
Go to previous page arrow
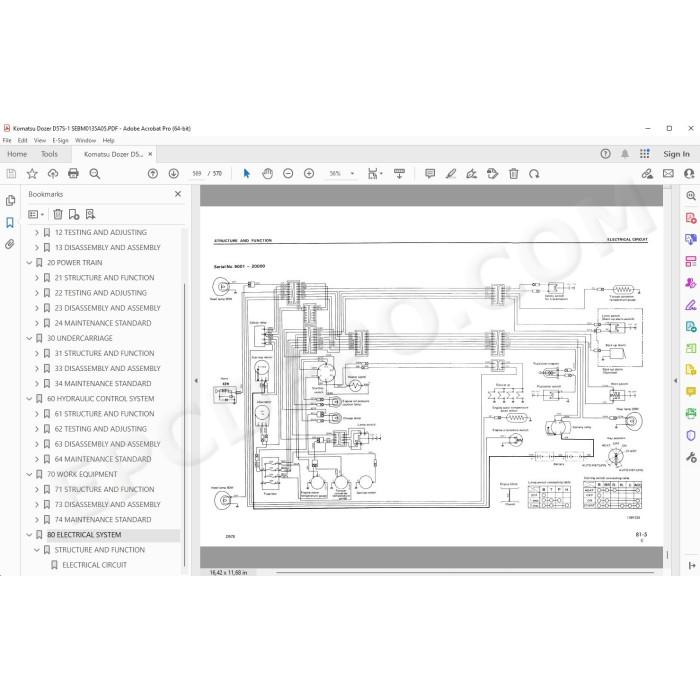pos(153,174)
